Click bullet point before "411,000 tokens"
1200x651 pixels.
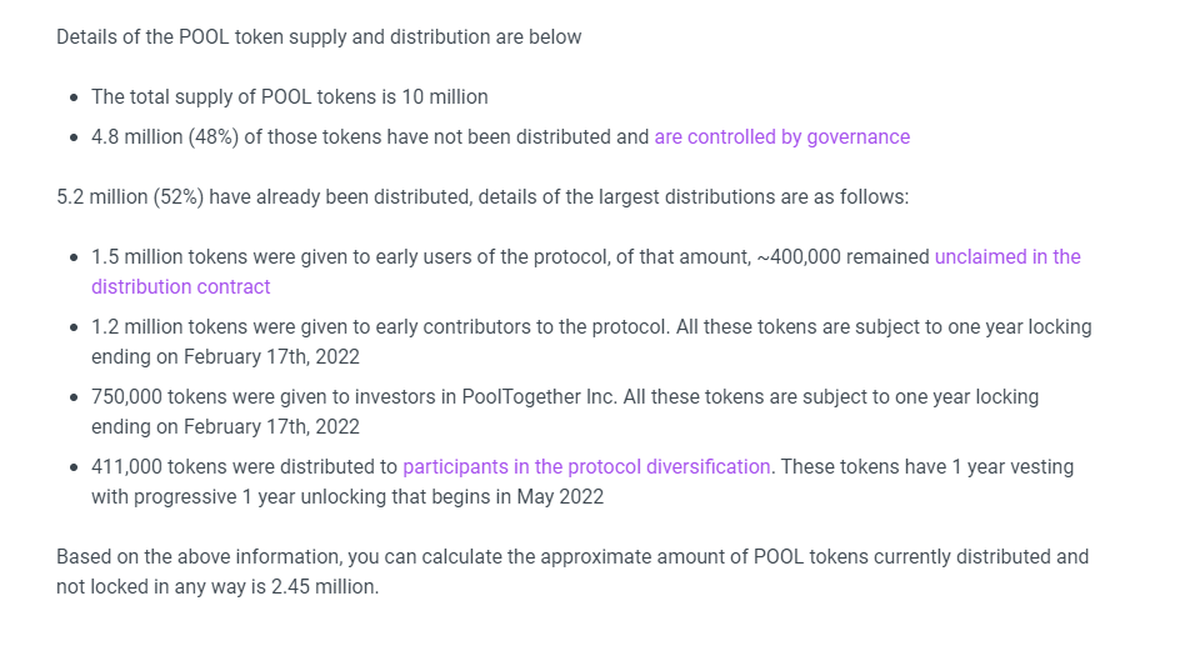pos(76,468)
